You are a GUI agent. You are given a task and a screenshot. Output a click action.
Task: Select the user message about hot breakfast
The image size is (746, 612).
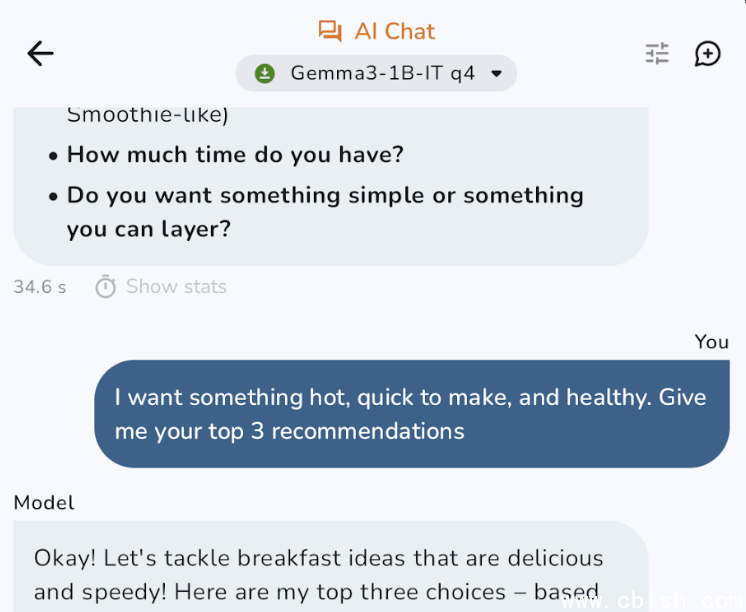click(x=412, y=414)
